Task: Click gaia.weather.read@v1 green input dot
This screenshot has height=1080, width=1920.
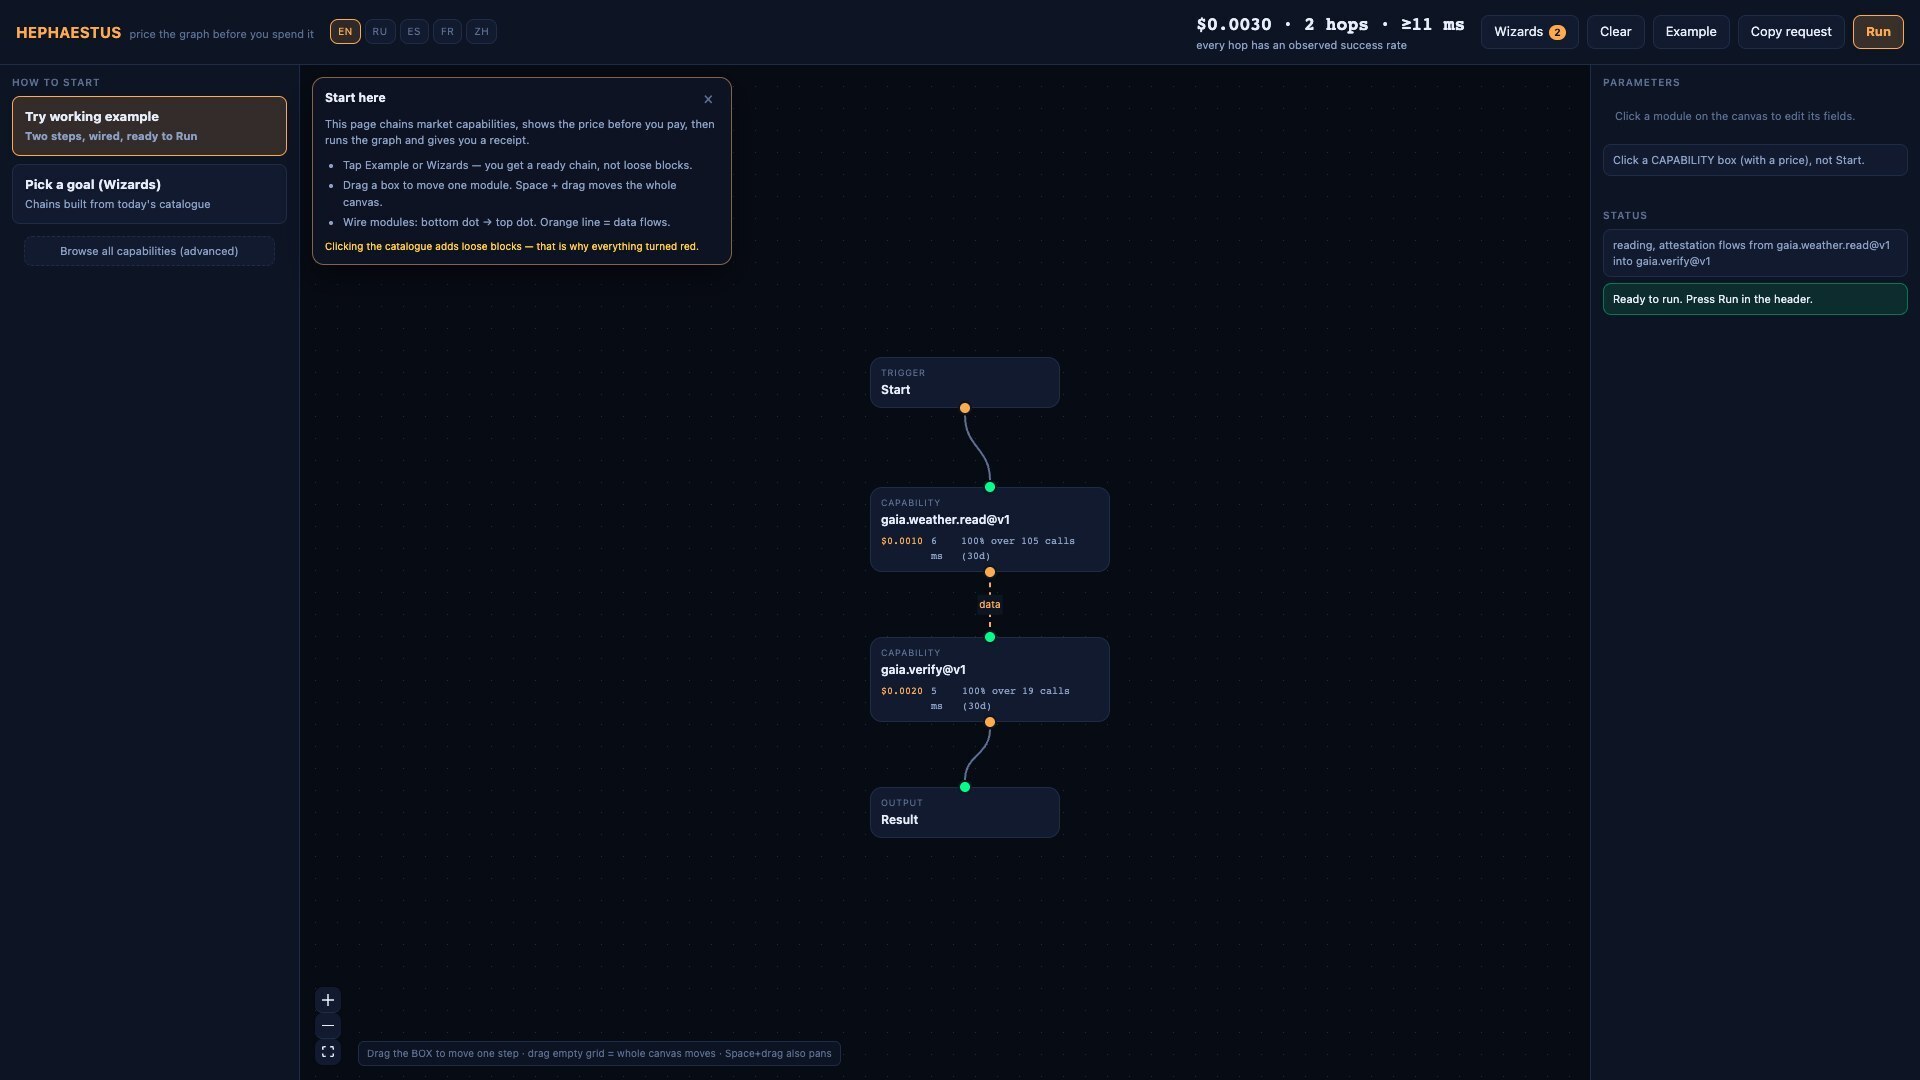Action: click(990, 487)
